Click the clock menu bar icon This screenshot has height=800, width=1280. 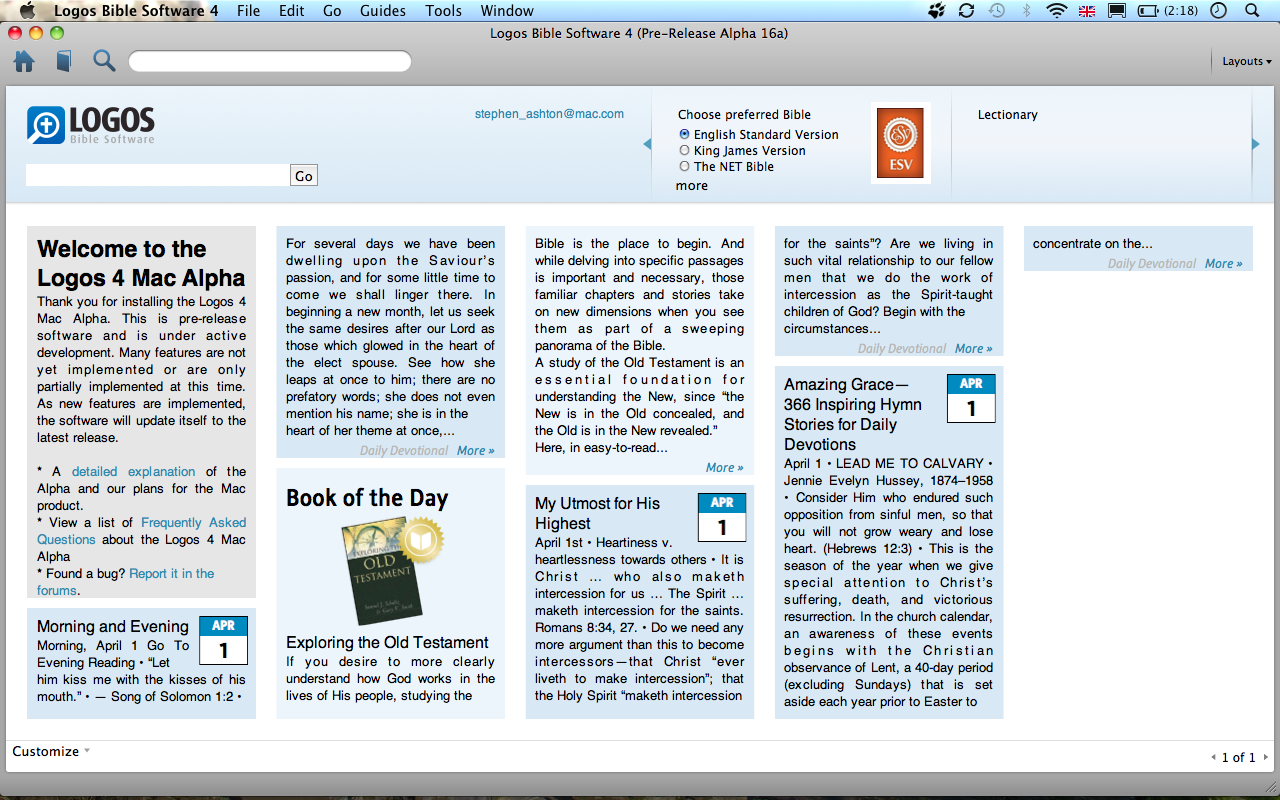[1218, 11]
